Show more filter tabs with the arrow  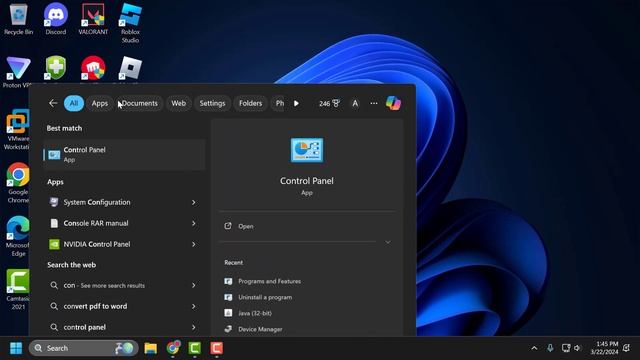coord(296,103)
